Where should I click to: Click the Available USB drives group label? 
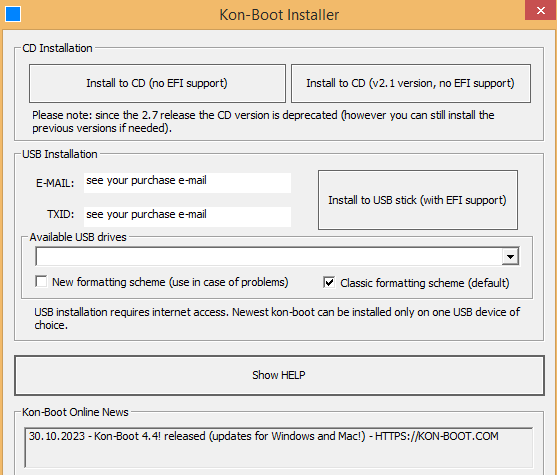tap(78, 237)
